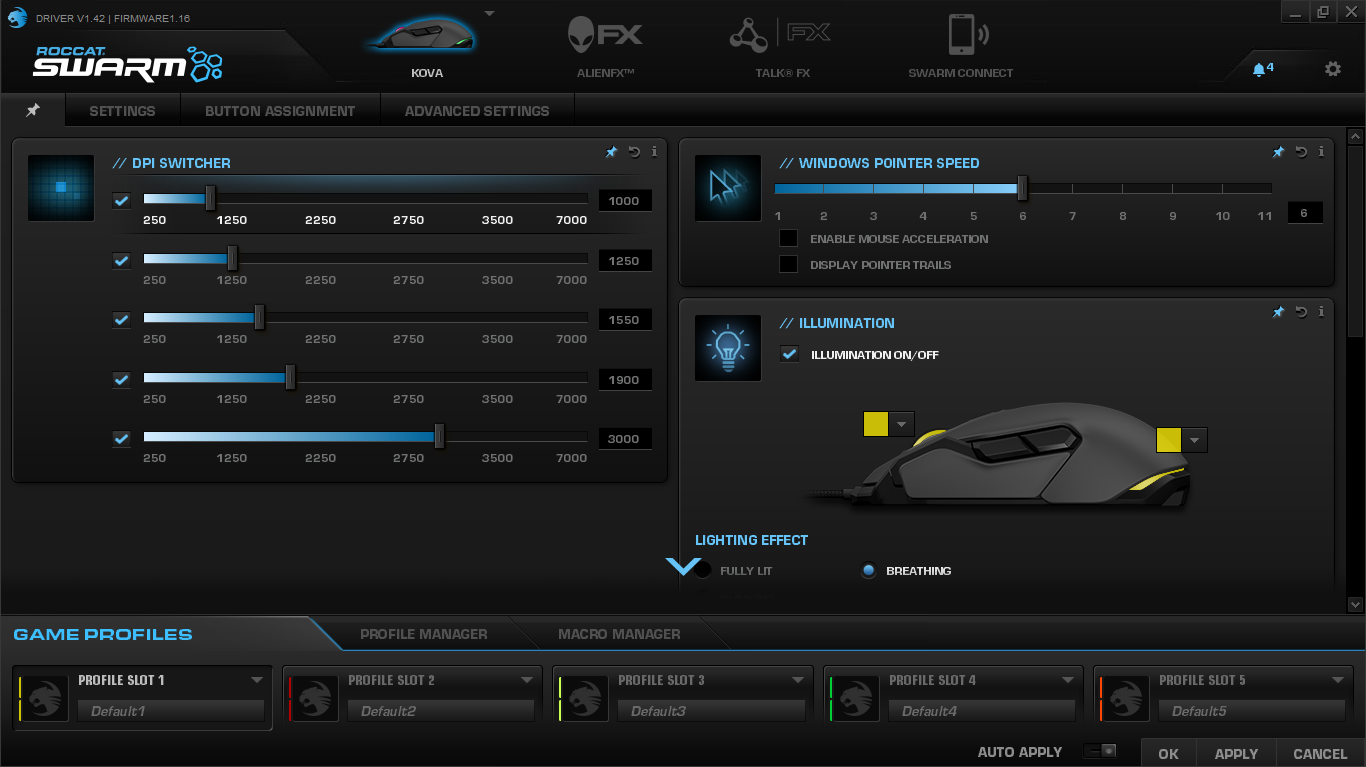Show info for Windows Pointer Speed
Image resolution: width=1366 pixels, height=767 pixels.
(1321, 152)
